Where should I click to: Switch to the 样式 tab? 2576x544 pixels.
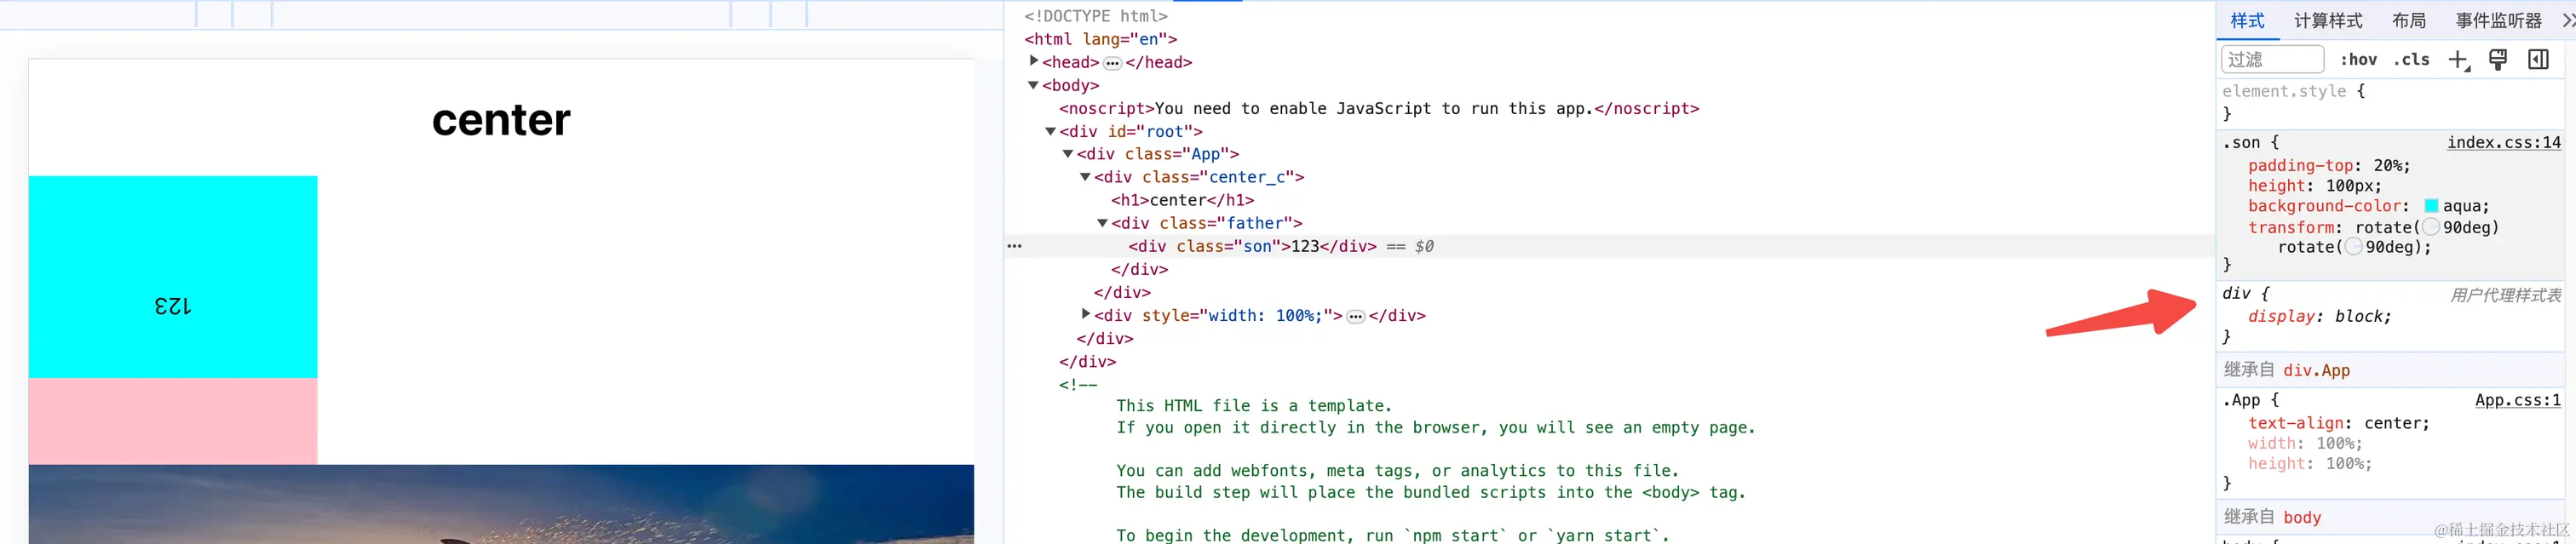point(2248,20)
